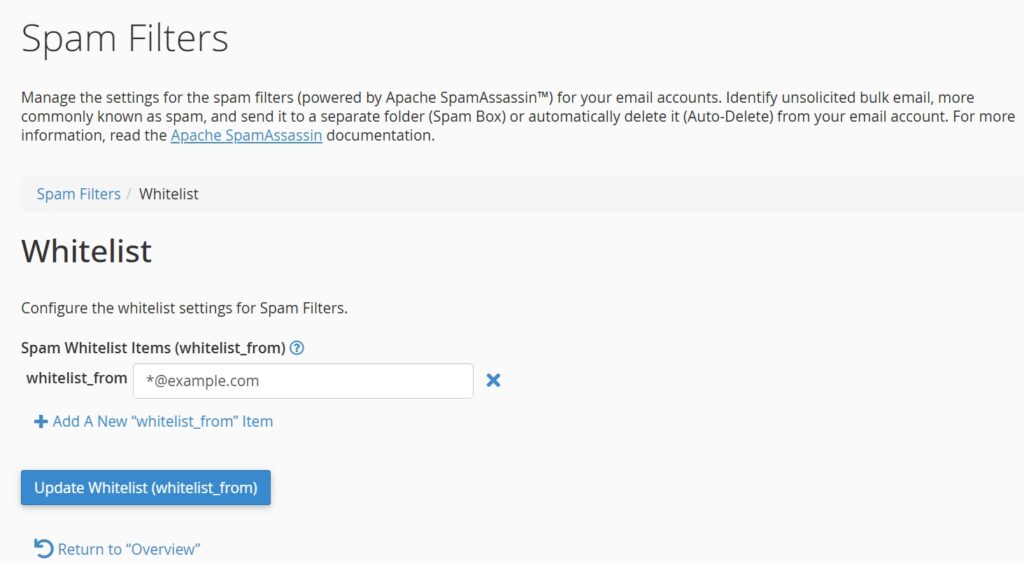Remove the *@example.com entry with the X icon
This screenshot has width=1024, height=561.
click(x=493, y=380)
